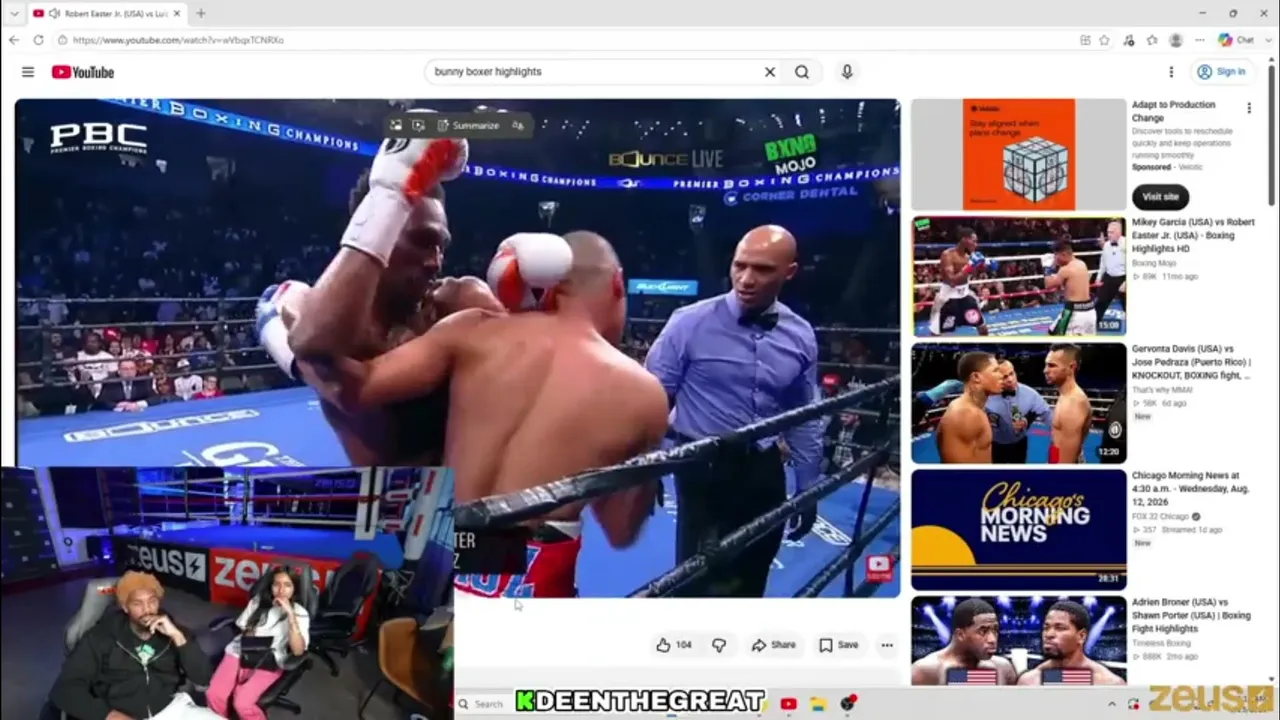Image resolution: width=1280 pixels, height=720 pixels.
Task: Close the Robert Easter Jr. tab
Action: 178,13
